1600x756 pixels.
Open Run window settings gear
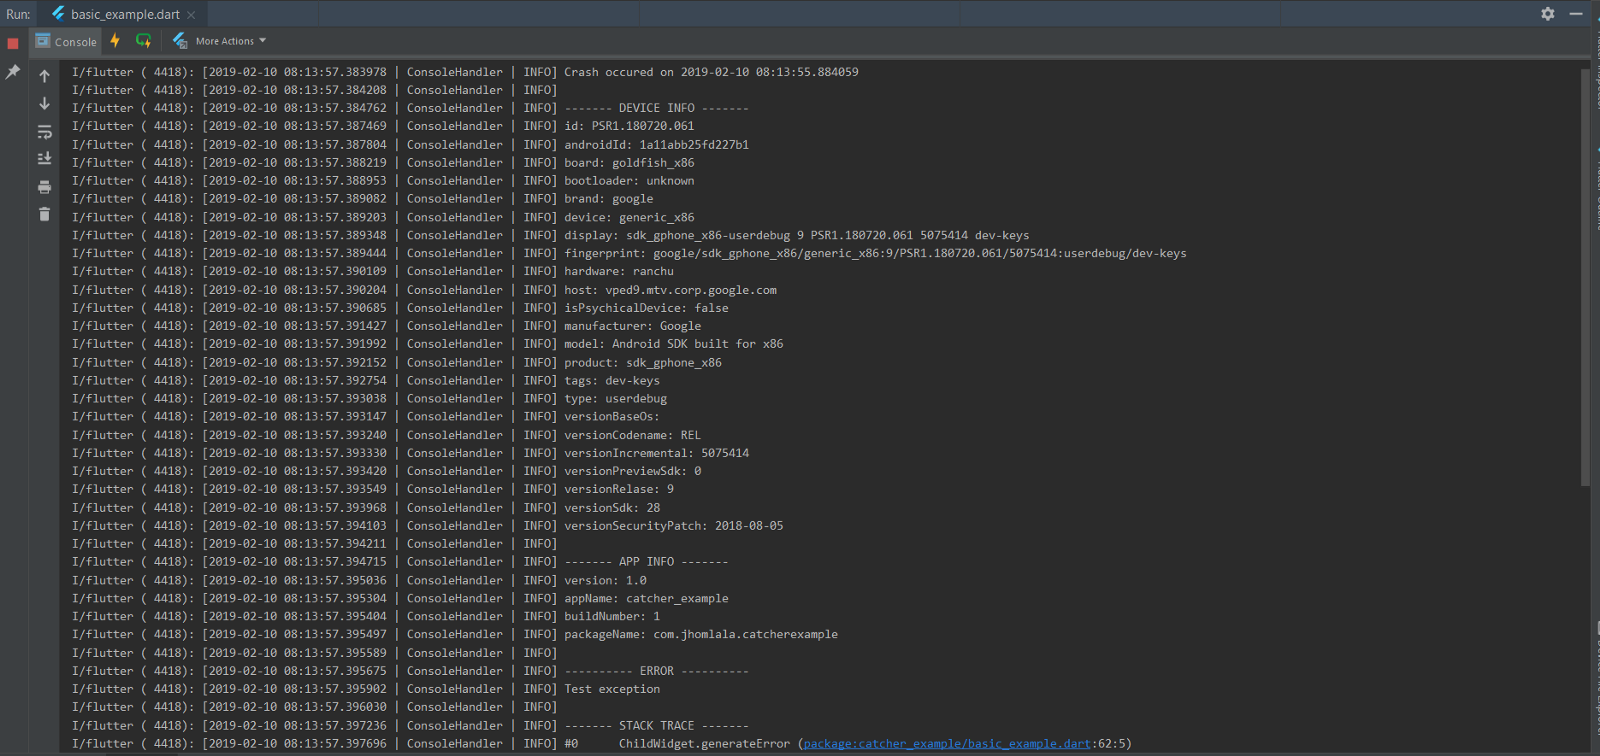tap(1548, 14)
